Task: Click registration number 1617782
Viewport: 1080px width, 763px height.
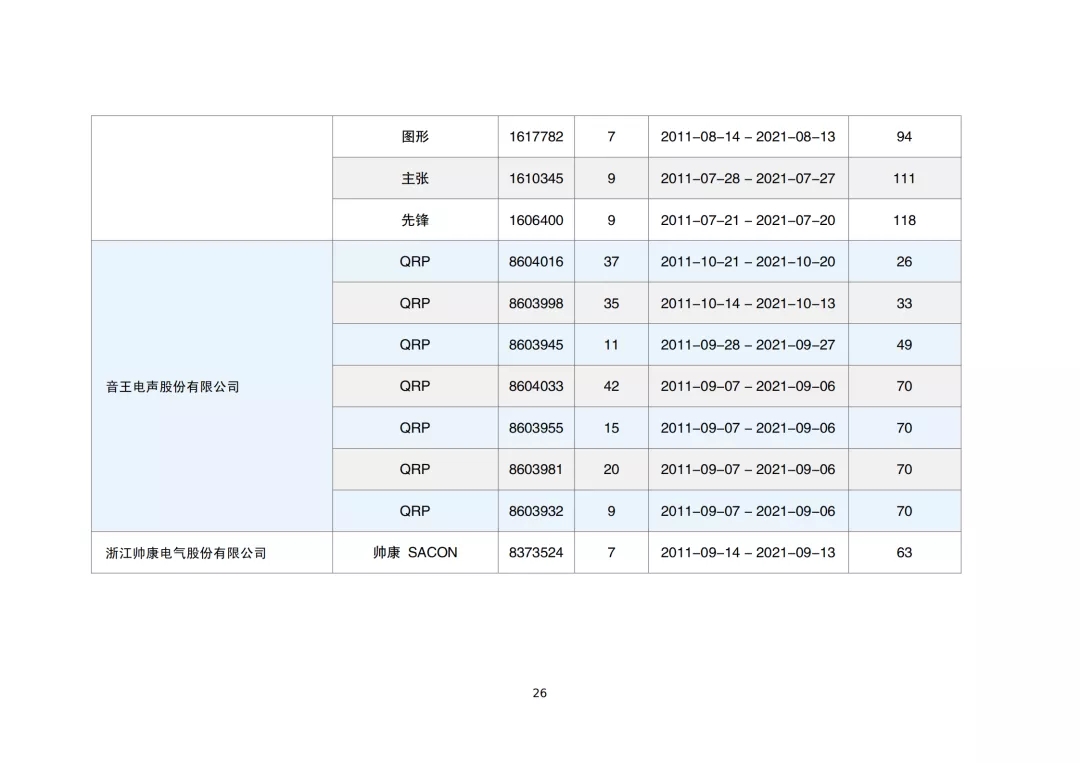Action: [536, 136]
